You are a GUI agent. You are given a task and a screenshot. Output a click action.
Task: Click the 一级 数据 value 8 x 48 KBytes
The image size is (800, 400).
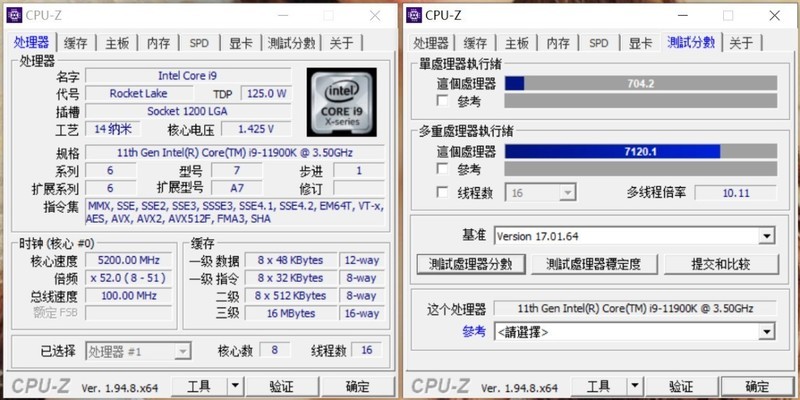(x=290, y=260)
